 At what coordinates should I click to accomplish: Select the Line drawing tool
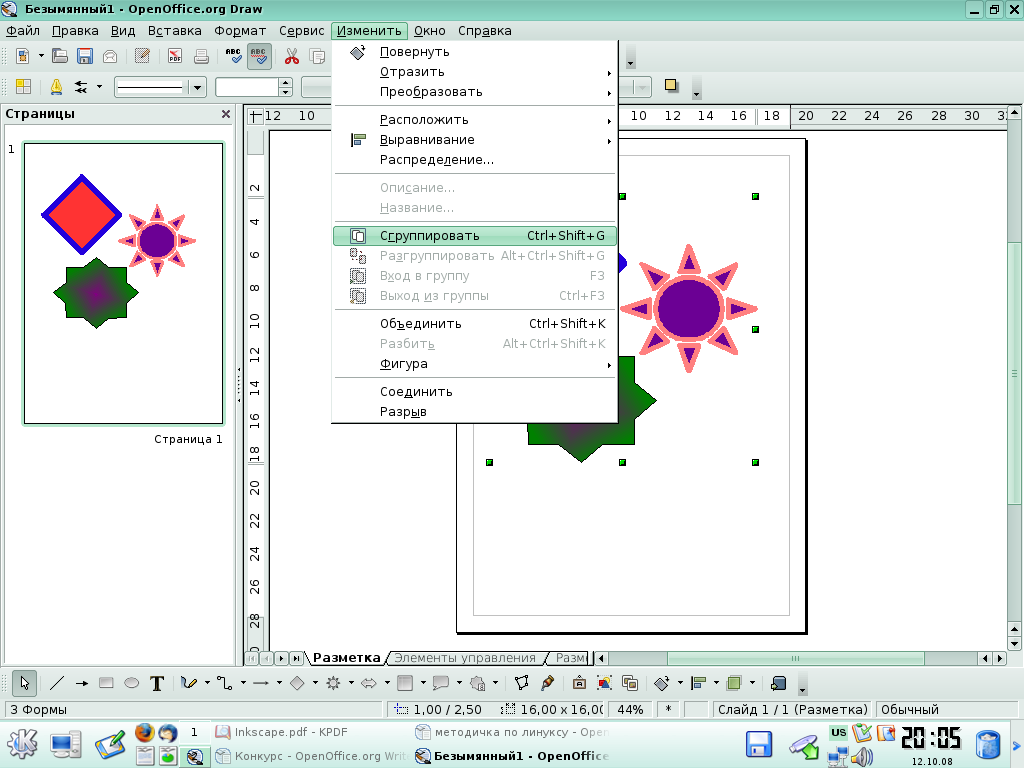tap(57, 684)
